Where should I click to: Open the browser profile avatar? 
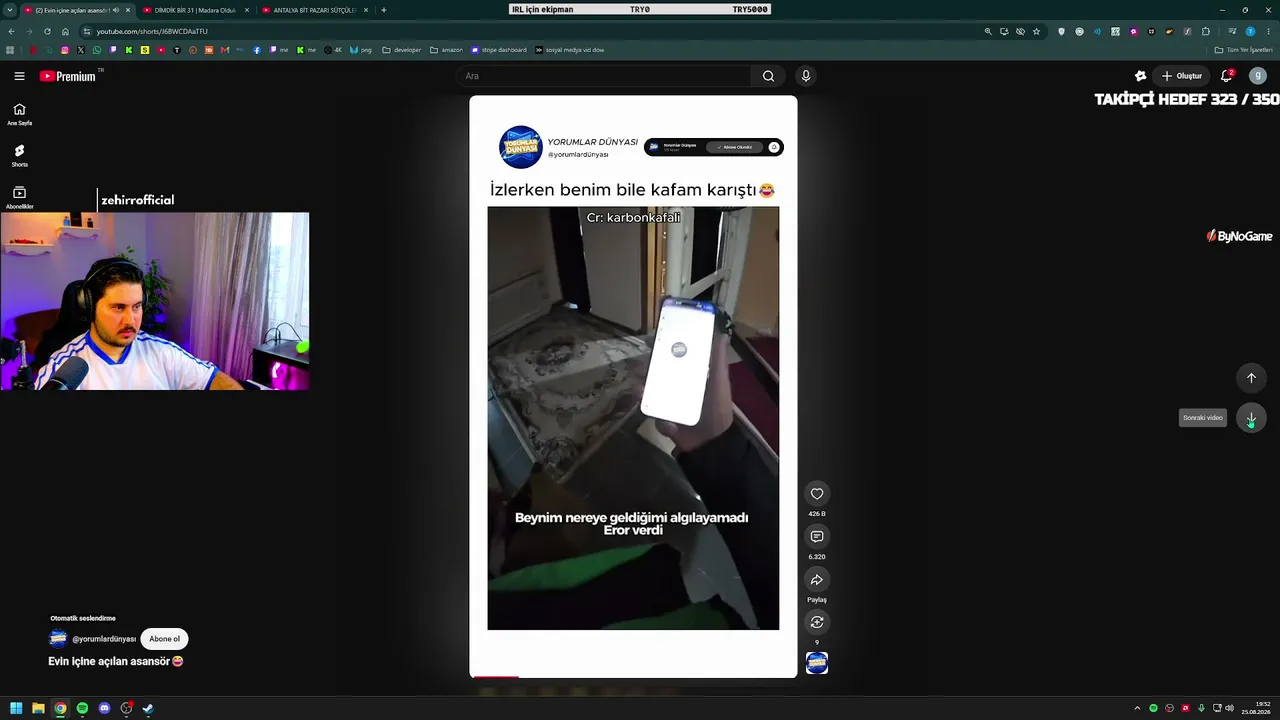coord(1250,31)
